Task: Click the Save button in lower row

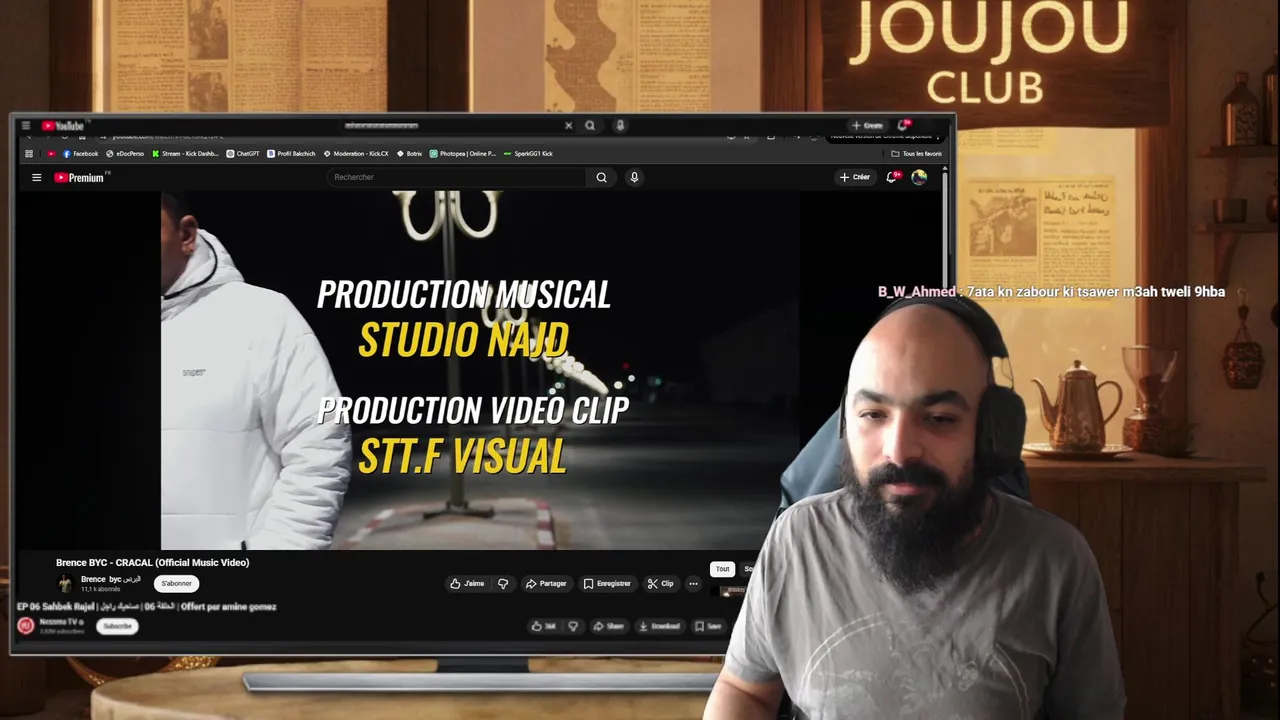Action: pyautogui.click(x=708, y=626)
